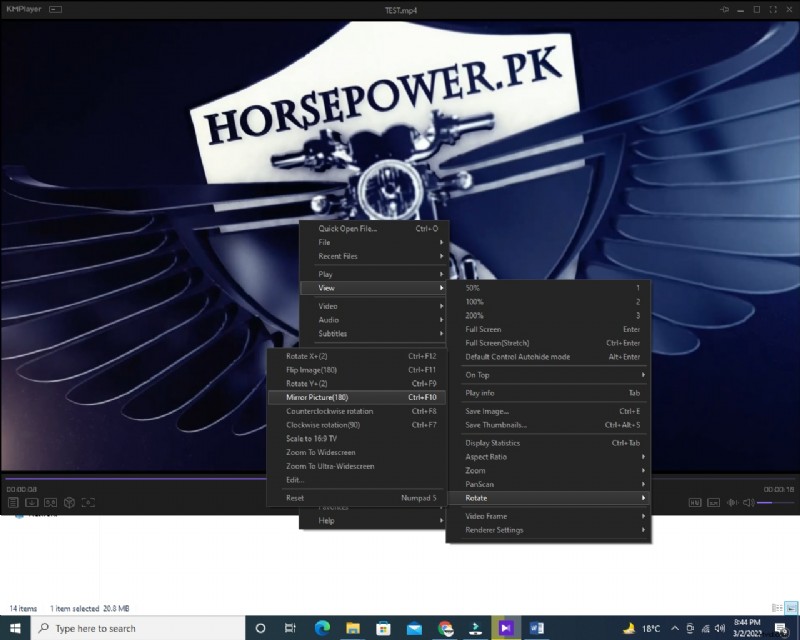Viewport: 800px width, 640px height.
Task: Click the HW status icon near the volume
Action: point(695,503)
